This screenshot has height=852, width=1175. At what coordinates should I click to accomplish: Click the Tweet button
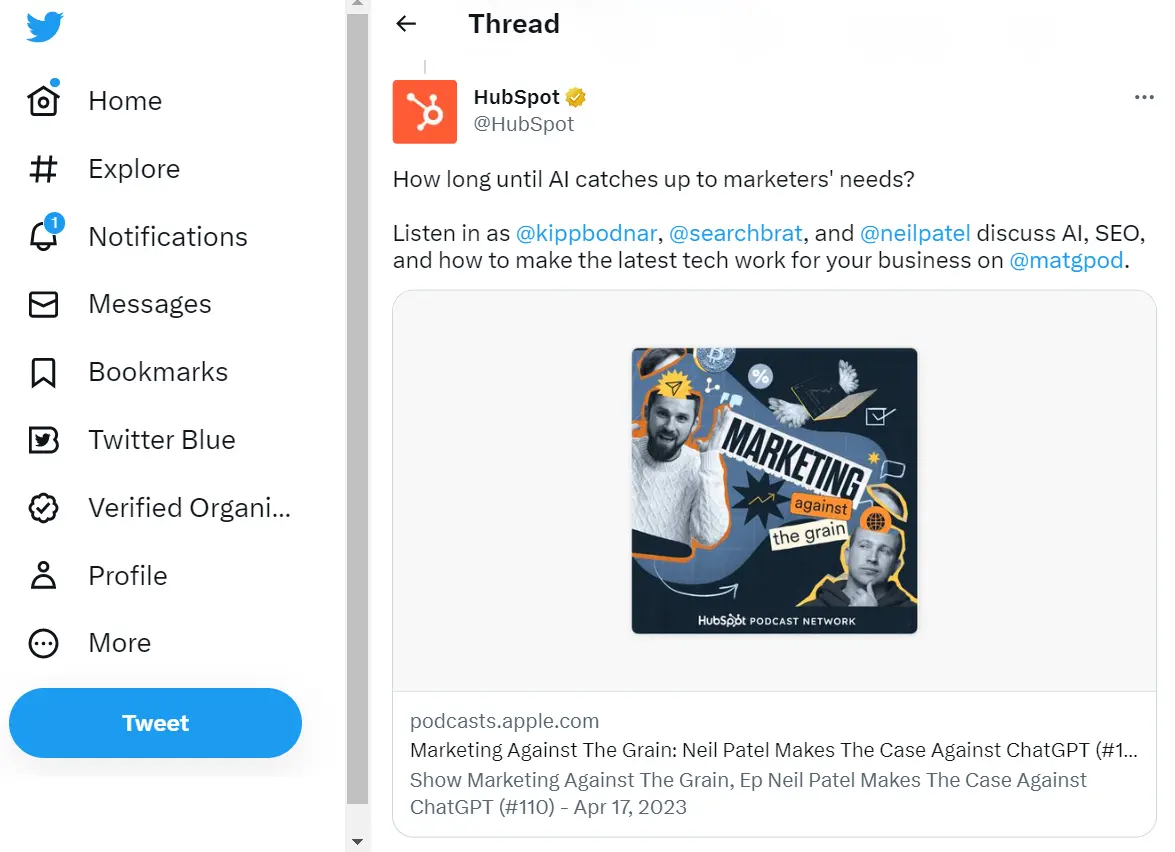(155, 722)
